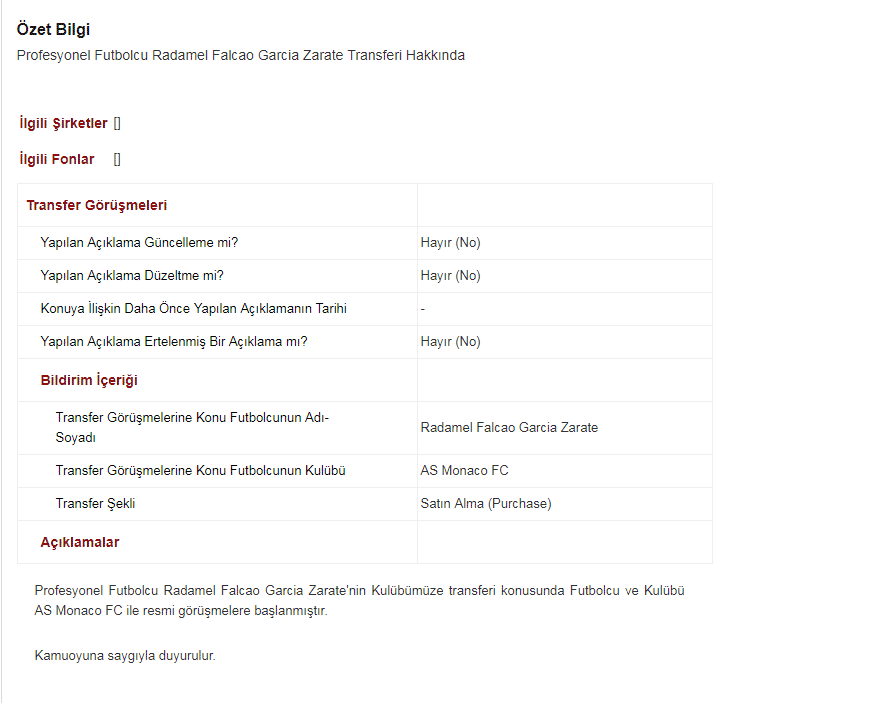Click the AS Monaco FC club value
The width and height of the screenshot is (890, 703).
point(464,471)
